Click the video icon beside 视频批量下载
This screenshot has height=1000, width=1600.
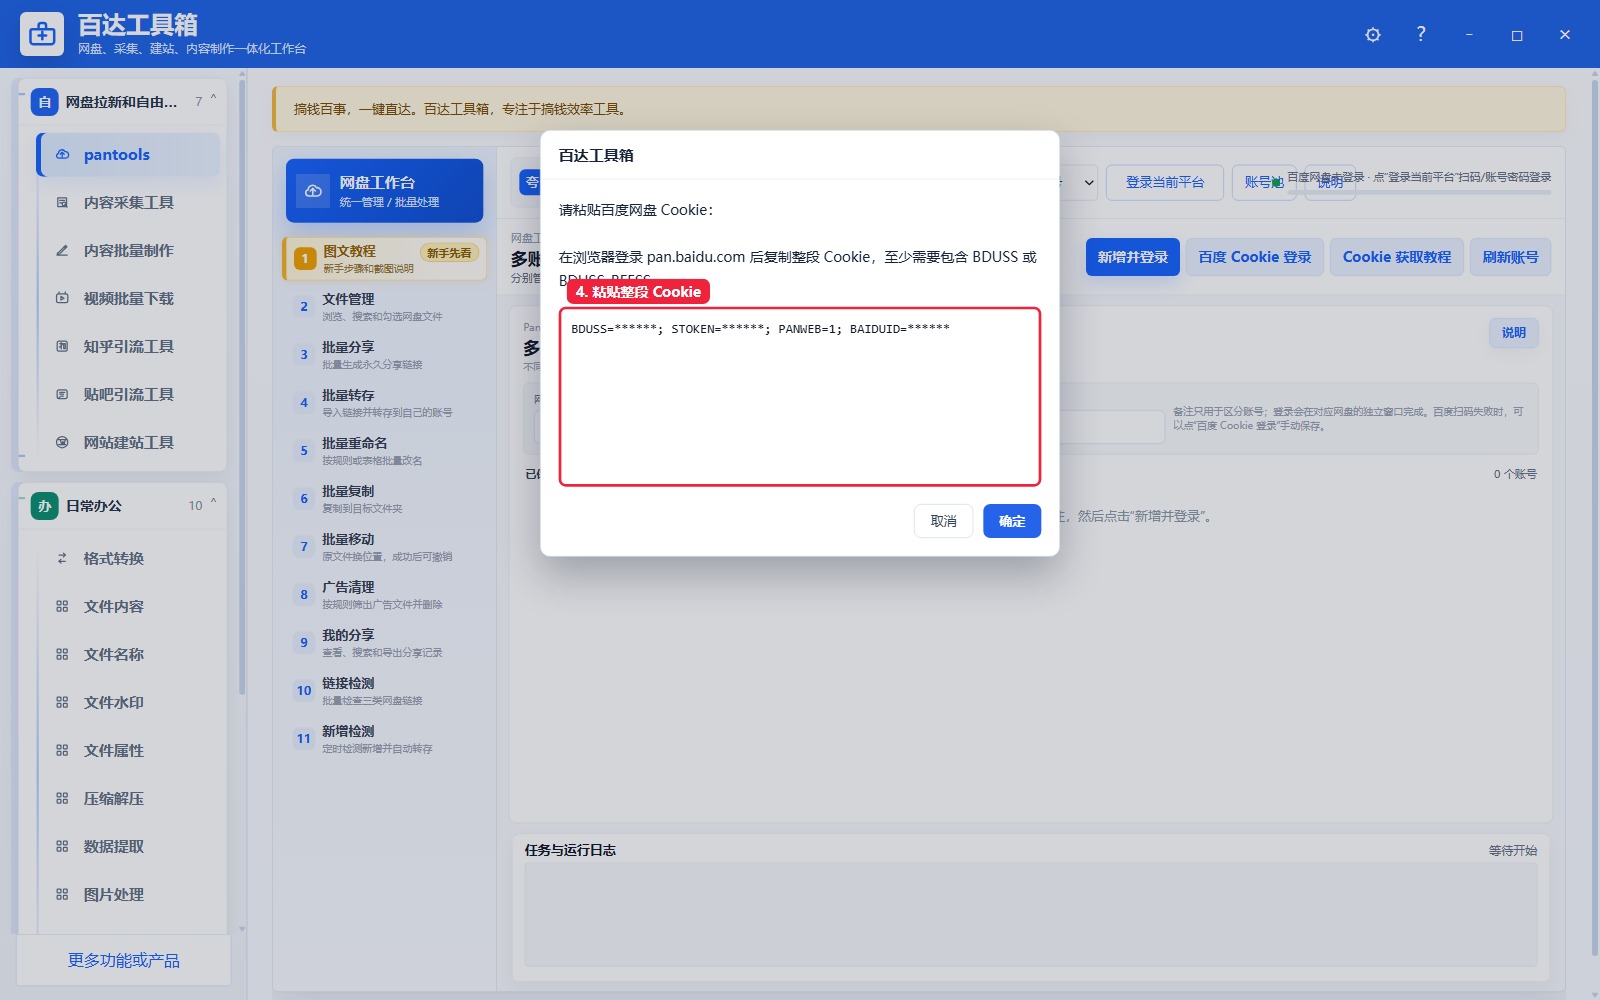[62, 299]
